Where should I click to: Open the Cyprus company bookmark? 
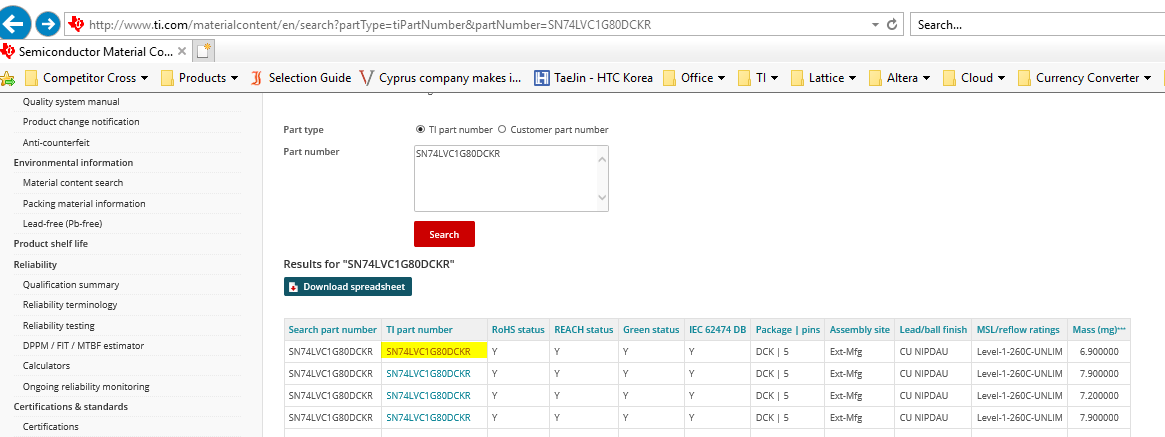tap(440, 78)
